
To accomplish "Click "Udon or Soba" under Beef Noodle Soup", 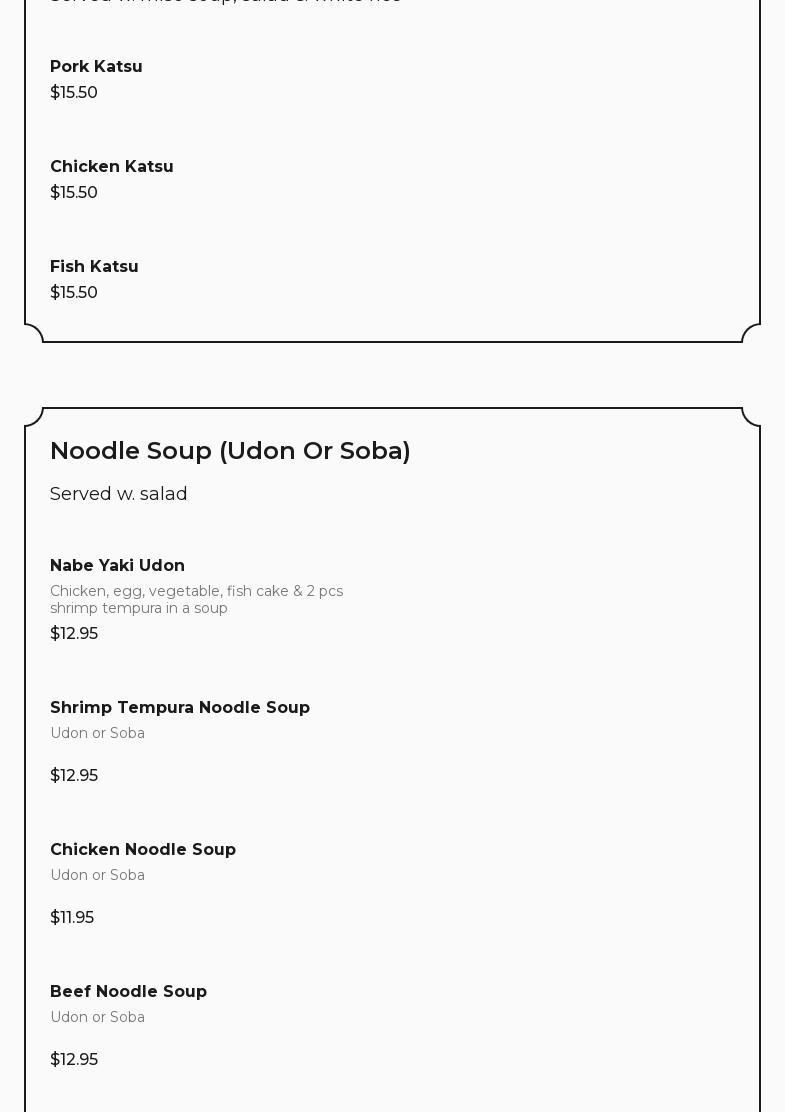I will coord(97,1017).
